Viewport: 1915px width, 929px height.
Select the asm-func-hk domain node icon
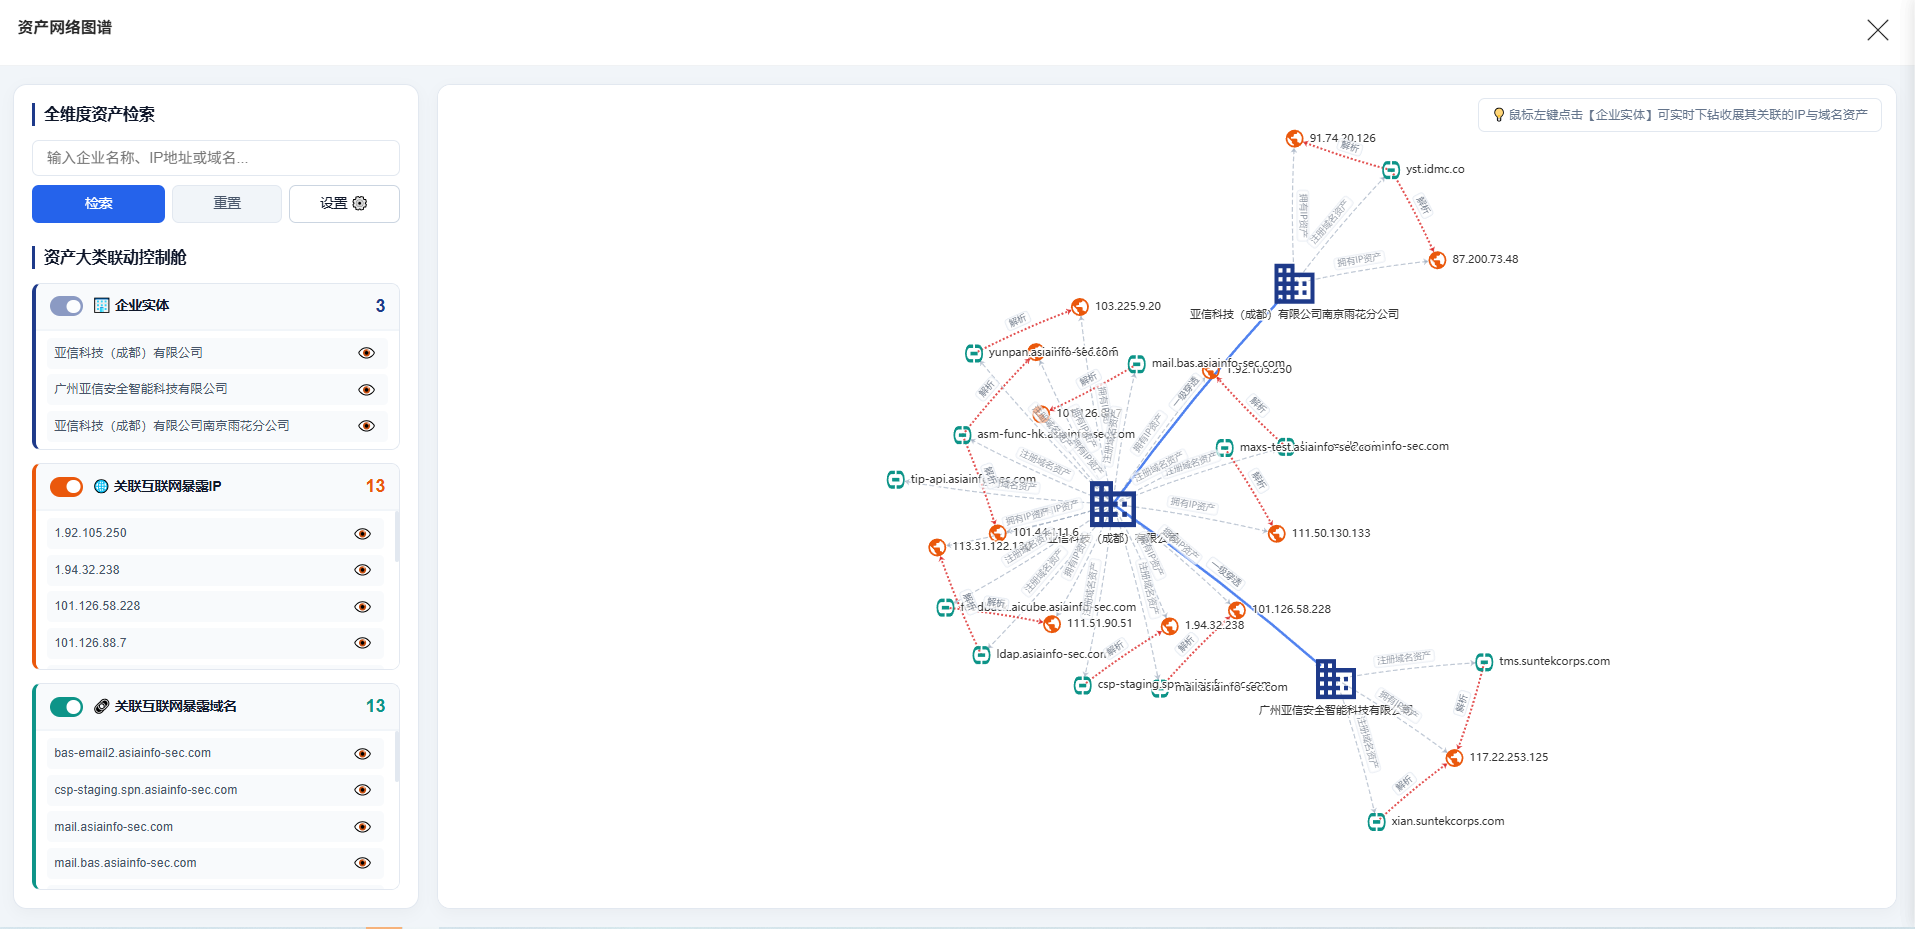(962, 435)
